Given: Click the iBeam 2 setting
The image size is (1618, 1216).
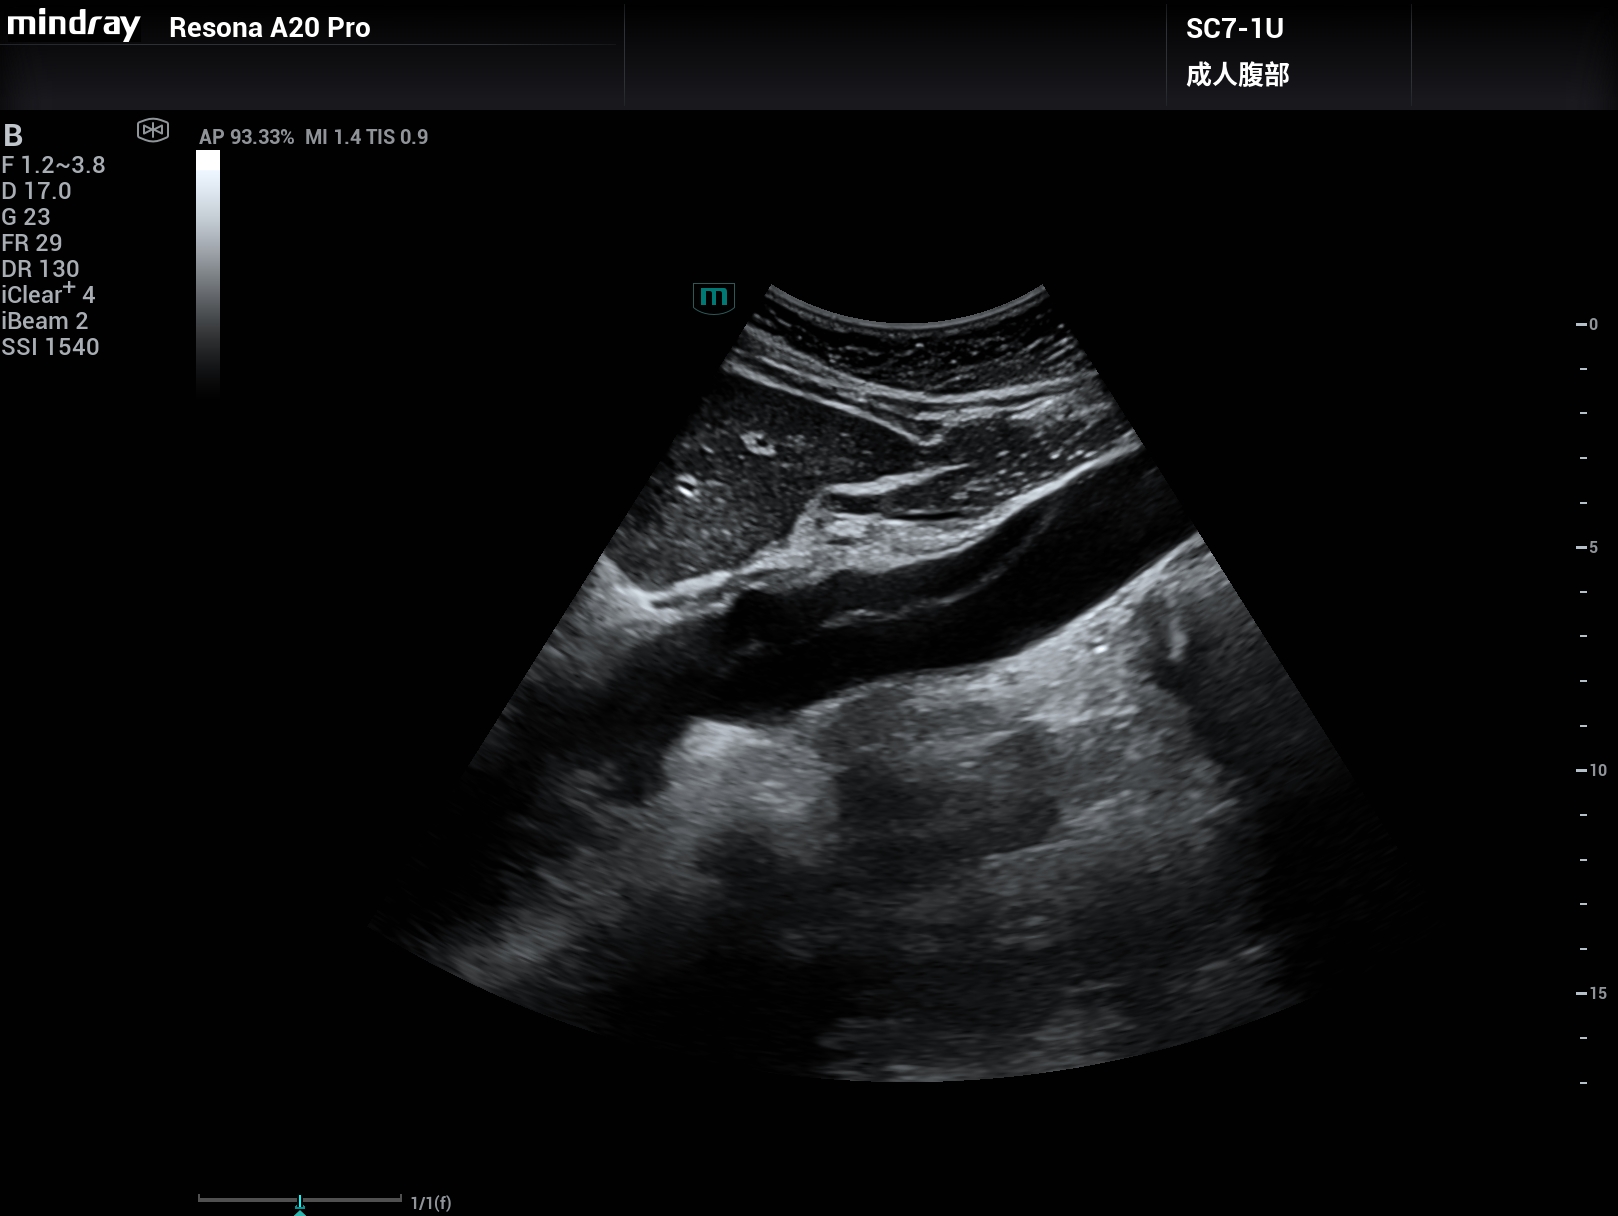Looking at the screenshot, I should (45, 321).
